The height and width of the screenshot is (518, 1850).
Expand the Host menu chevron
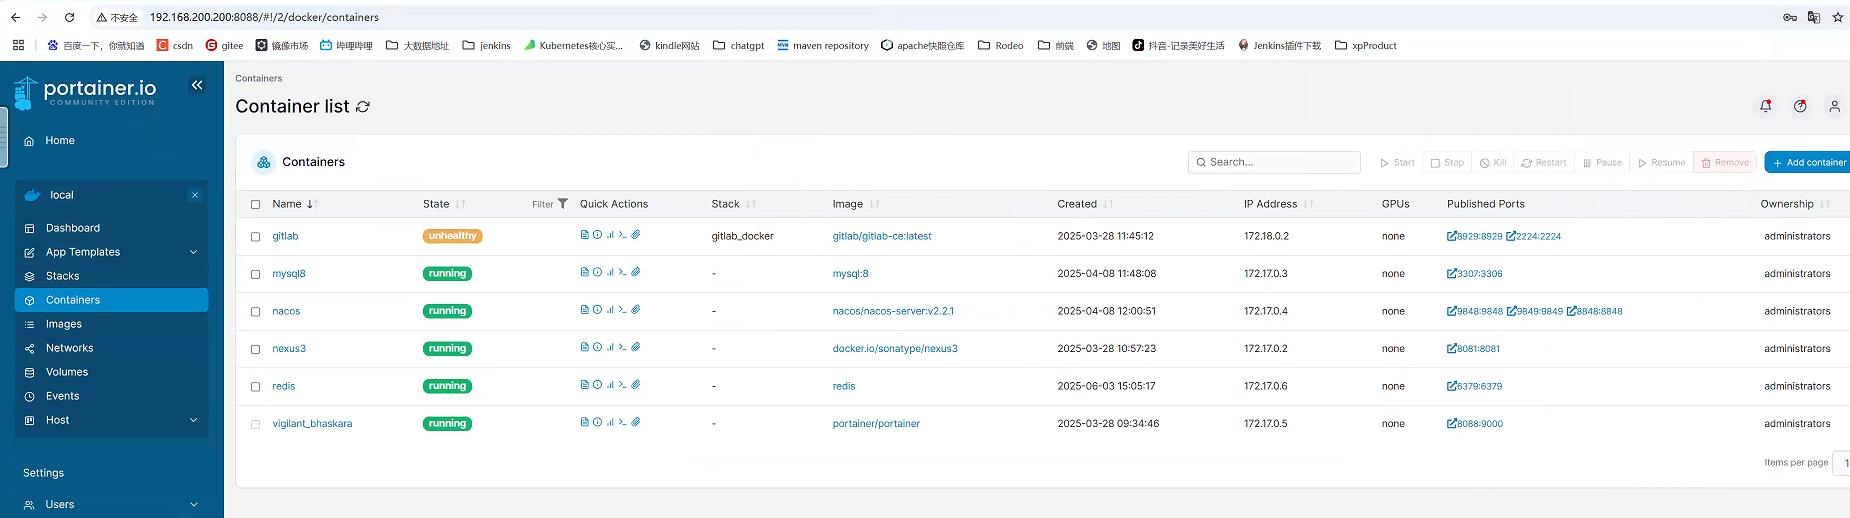[194, 420]
